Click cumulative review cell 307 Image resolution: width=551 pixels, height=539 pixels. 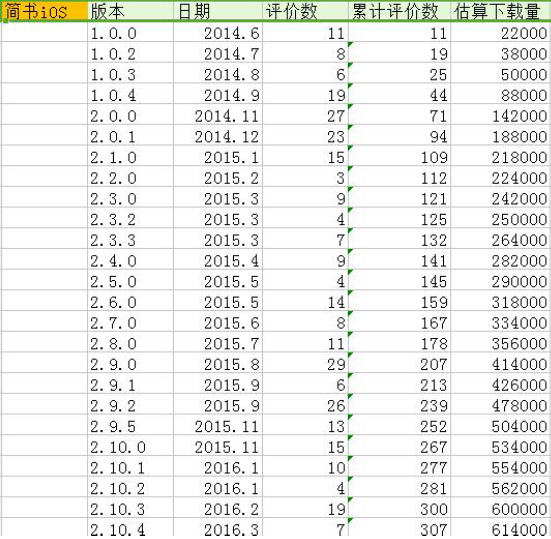click(x=399, y=528)
